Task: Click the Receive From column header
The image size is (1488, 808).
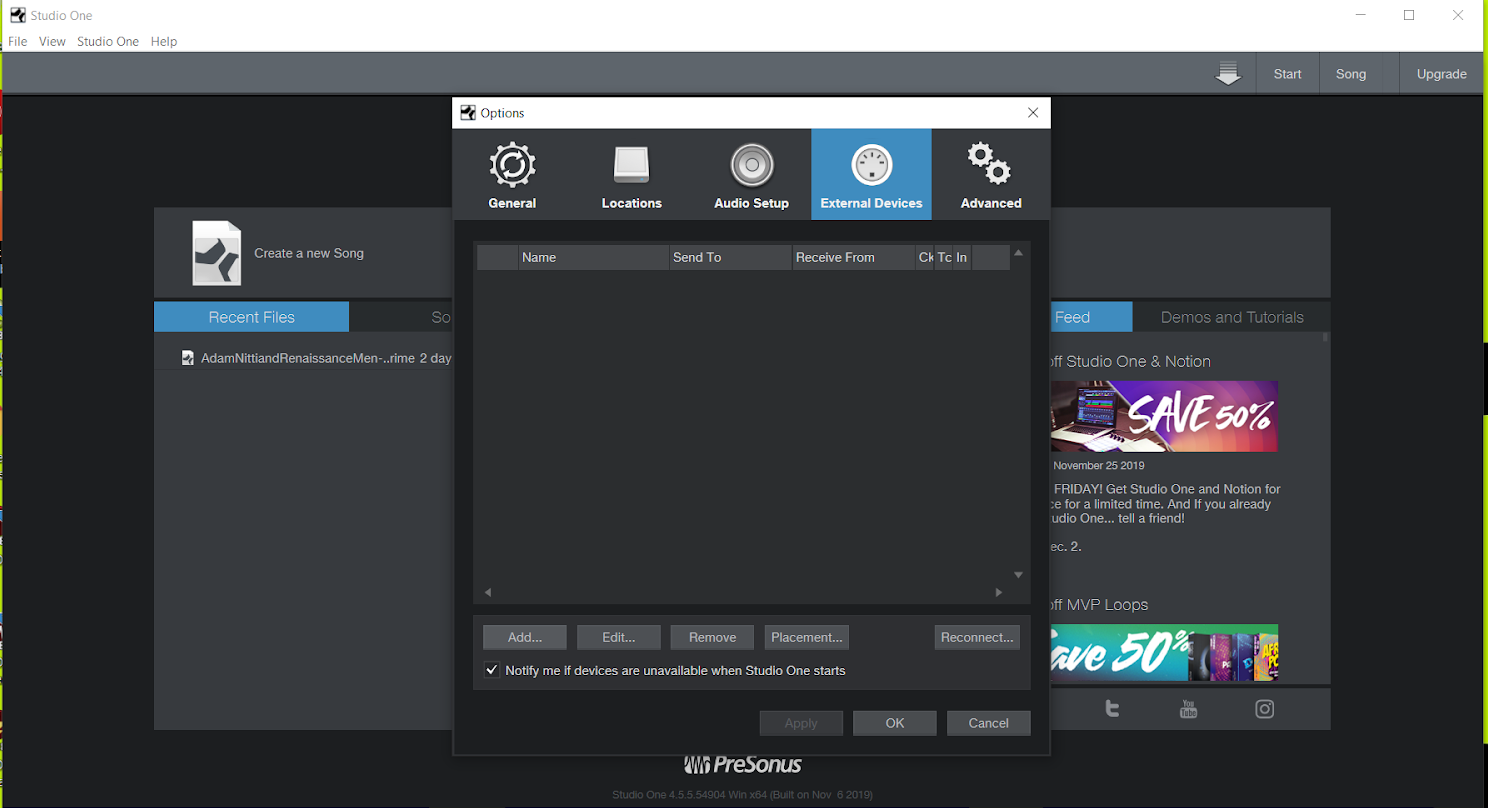Action: [853, 257]
